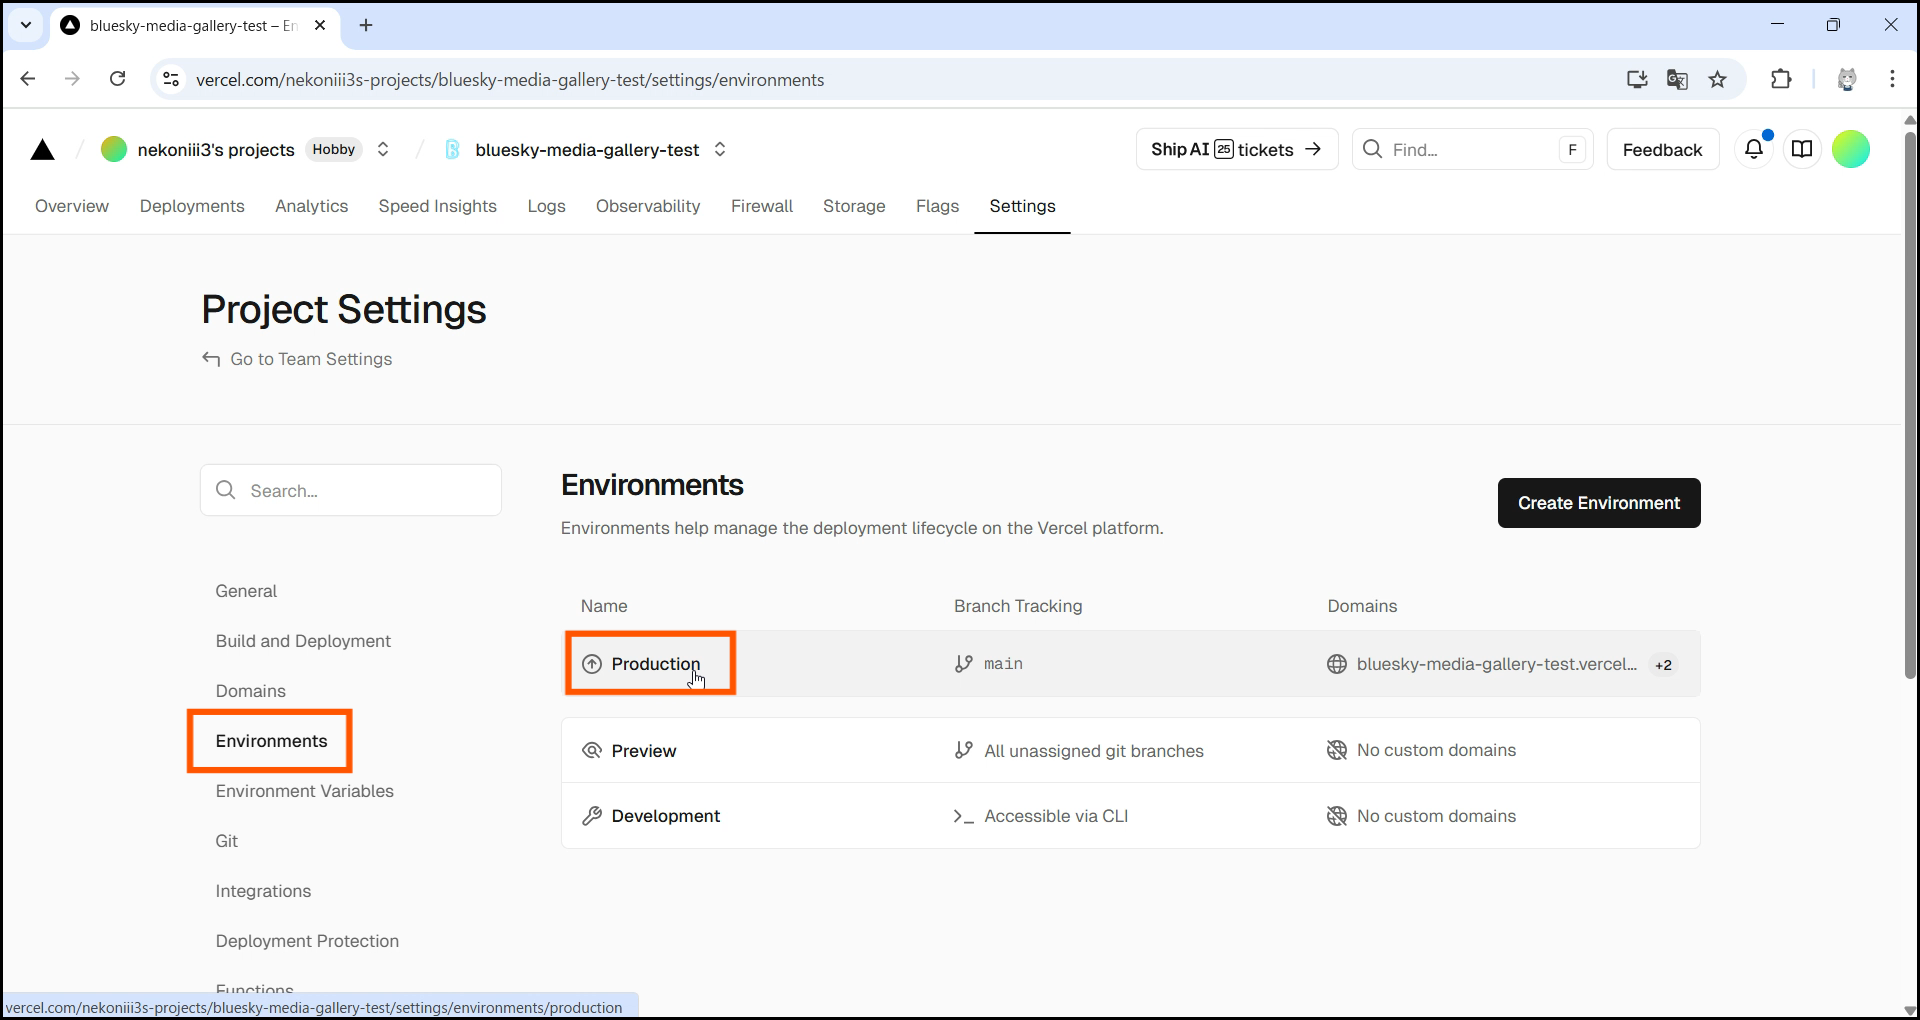Open the Firewall tab
The width and height of the screenshot is (1920, 1020).
click(x=762, y=206)
